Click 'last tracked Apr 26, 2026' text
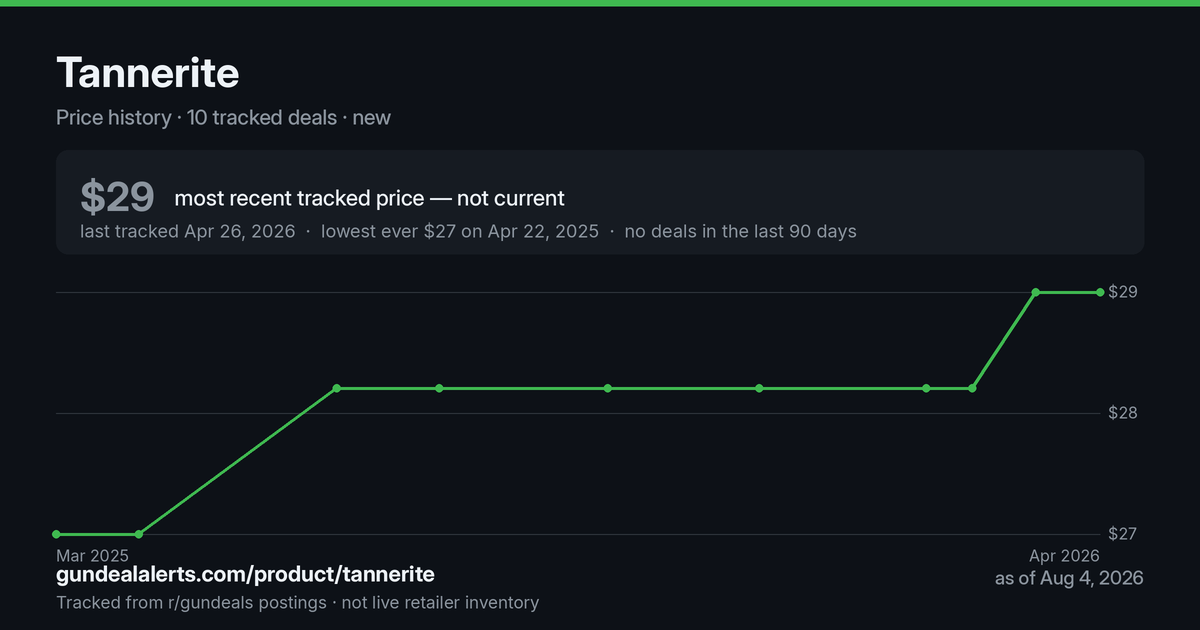Viewport: 1200px width, 630px height. coord(188,231)
